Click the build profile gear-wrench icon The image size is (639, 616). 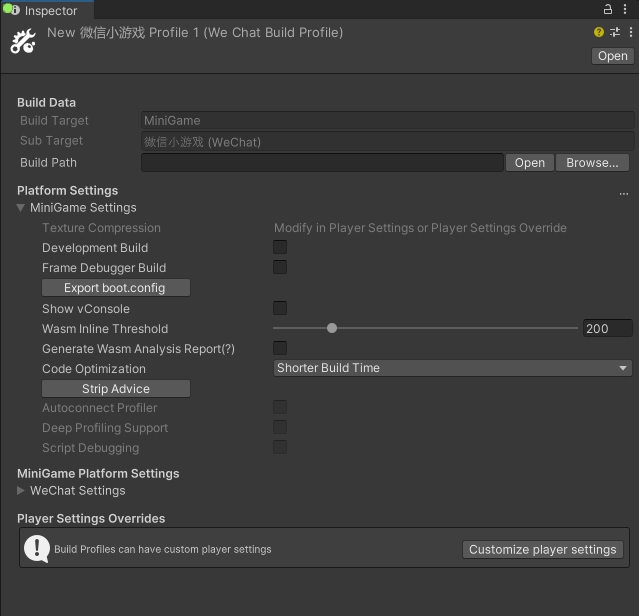click(23, 42)
